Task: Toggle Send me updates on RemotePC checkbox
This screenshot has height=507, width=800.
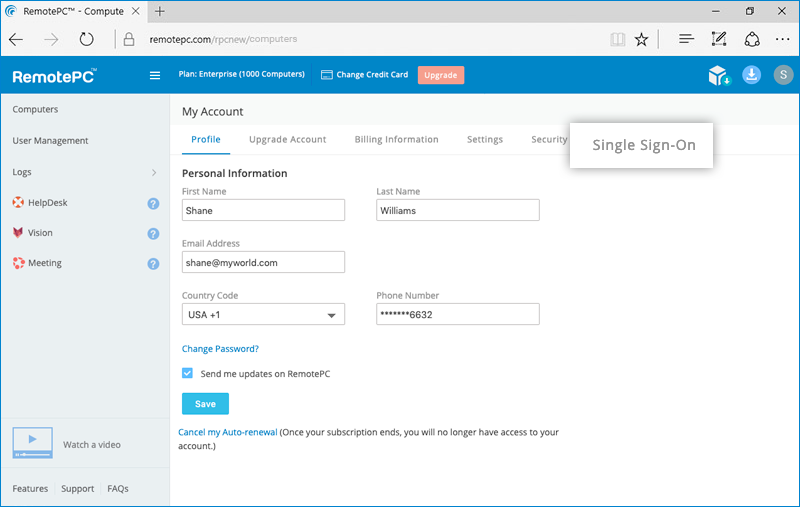Action: 188,373
